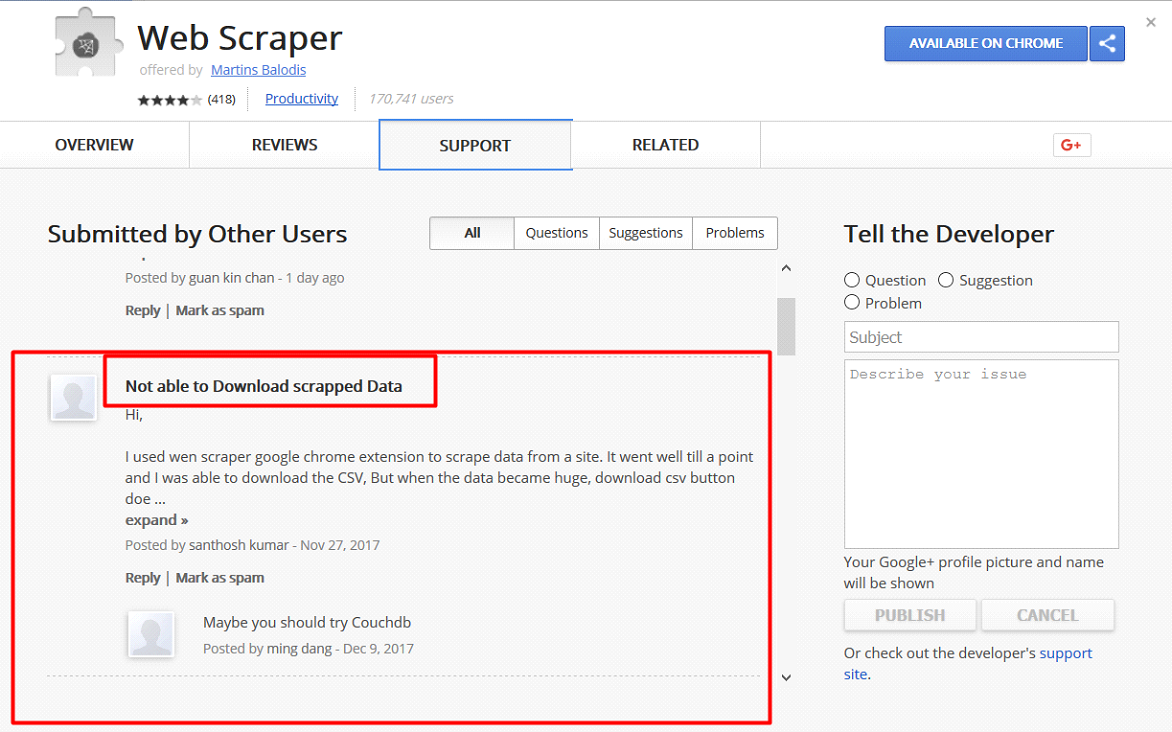Click the share icon button
The image size is (1172, 732).
coord(1107,43)
